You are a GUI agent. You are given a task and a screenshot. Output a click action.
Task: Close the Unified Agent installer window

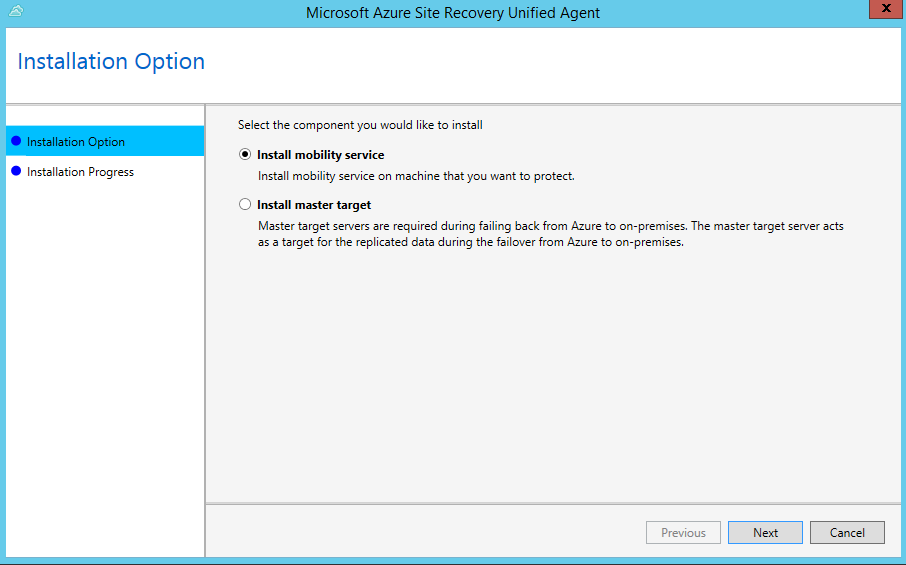pos(886,9)
